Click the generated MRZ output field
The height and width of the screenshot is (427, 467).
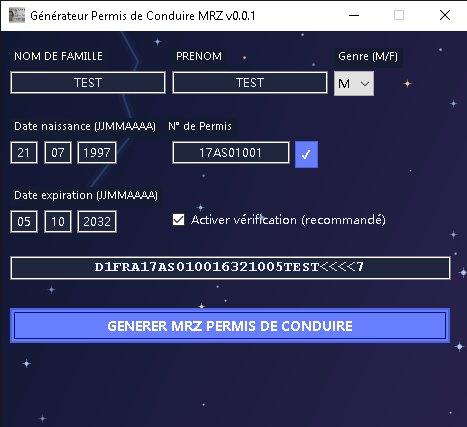pos(230,268)
